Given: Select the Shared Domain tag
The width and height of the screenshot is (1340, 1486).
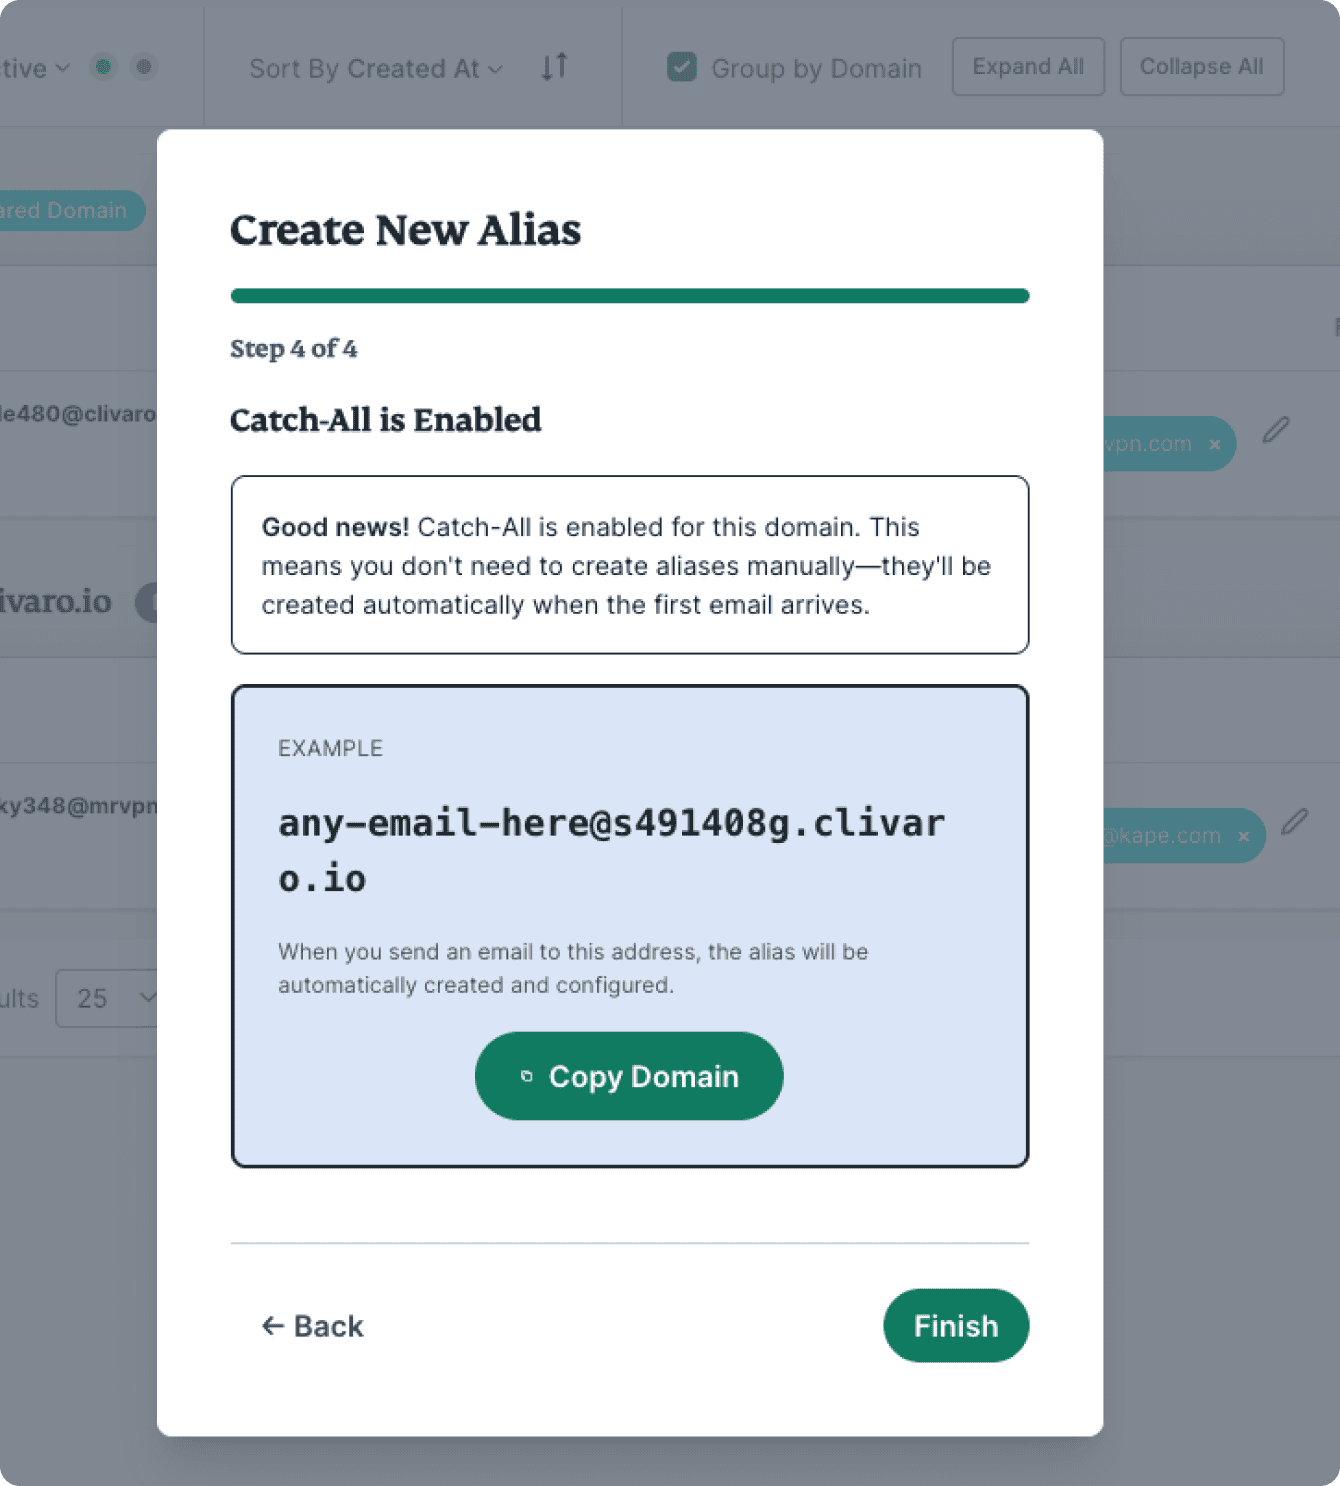Looking at the screenshot, I should point(65,211).
